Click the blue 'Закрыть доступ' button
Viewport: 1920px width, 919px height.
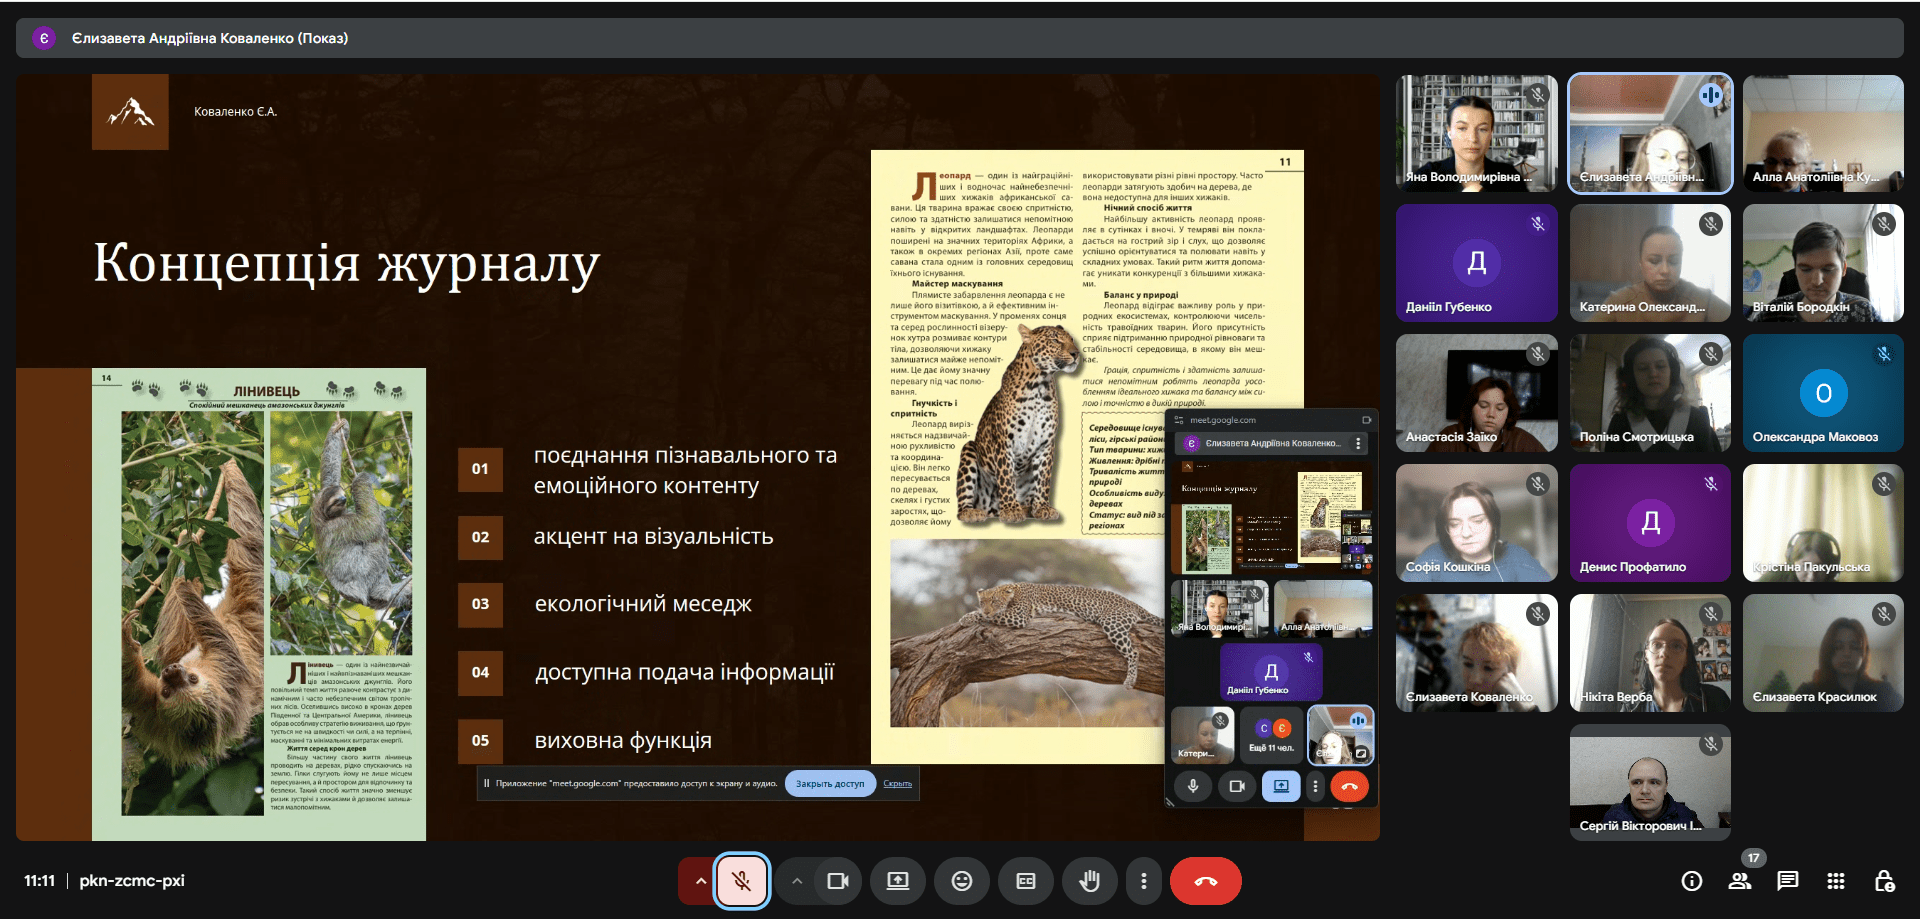click(x=830, y=784)
